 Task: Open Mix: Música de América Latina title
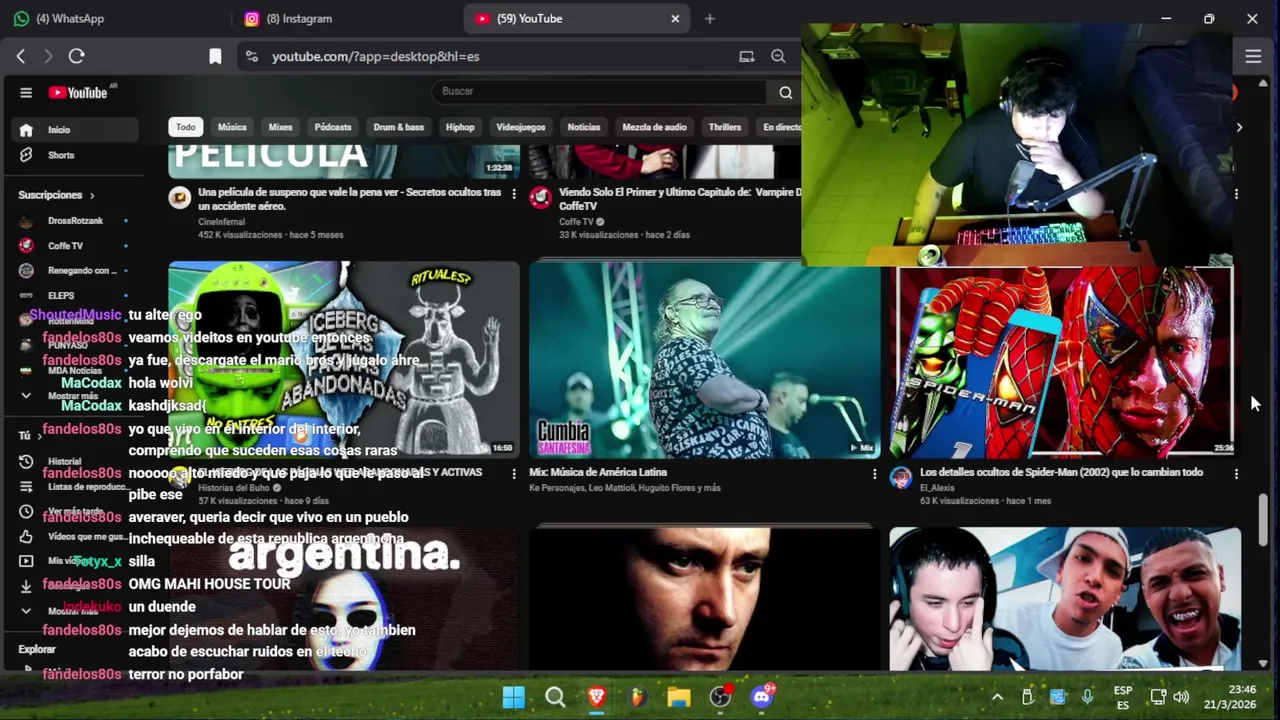(x=598, y=472)
